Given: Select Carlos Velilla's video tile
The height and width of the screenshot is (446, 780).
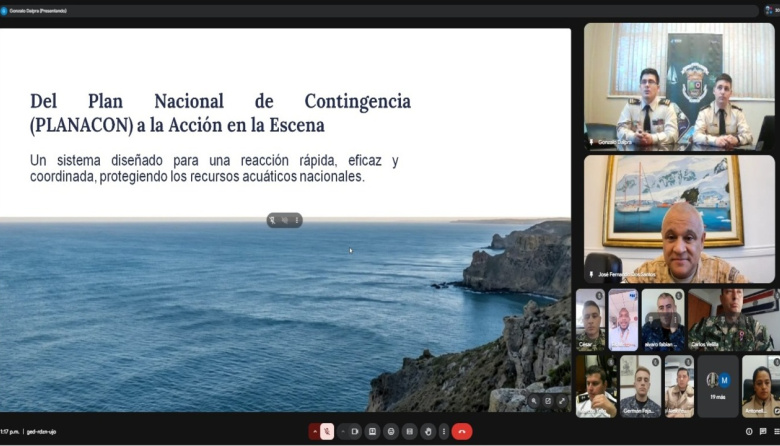Looking at the screenshot, I should tap(734, 320).
